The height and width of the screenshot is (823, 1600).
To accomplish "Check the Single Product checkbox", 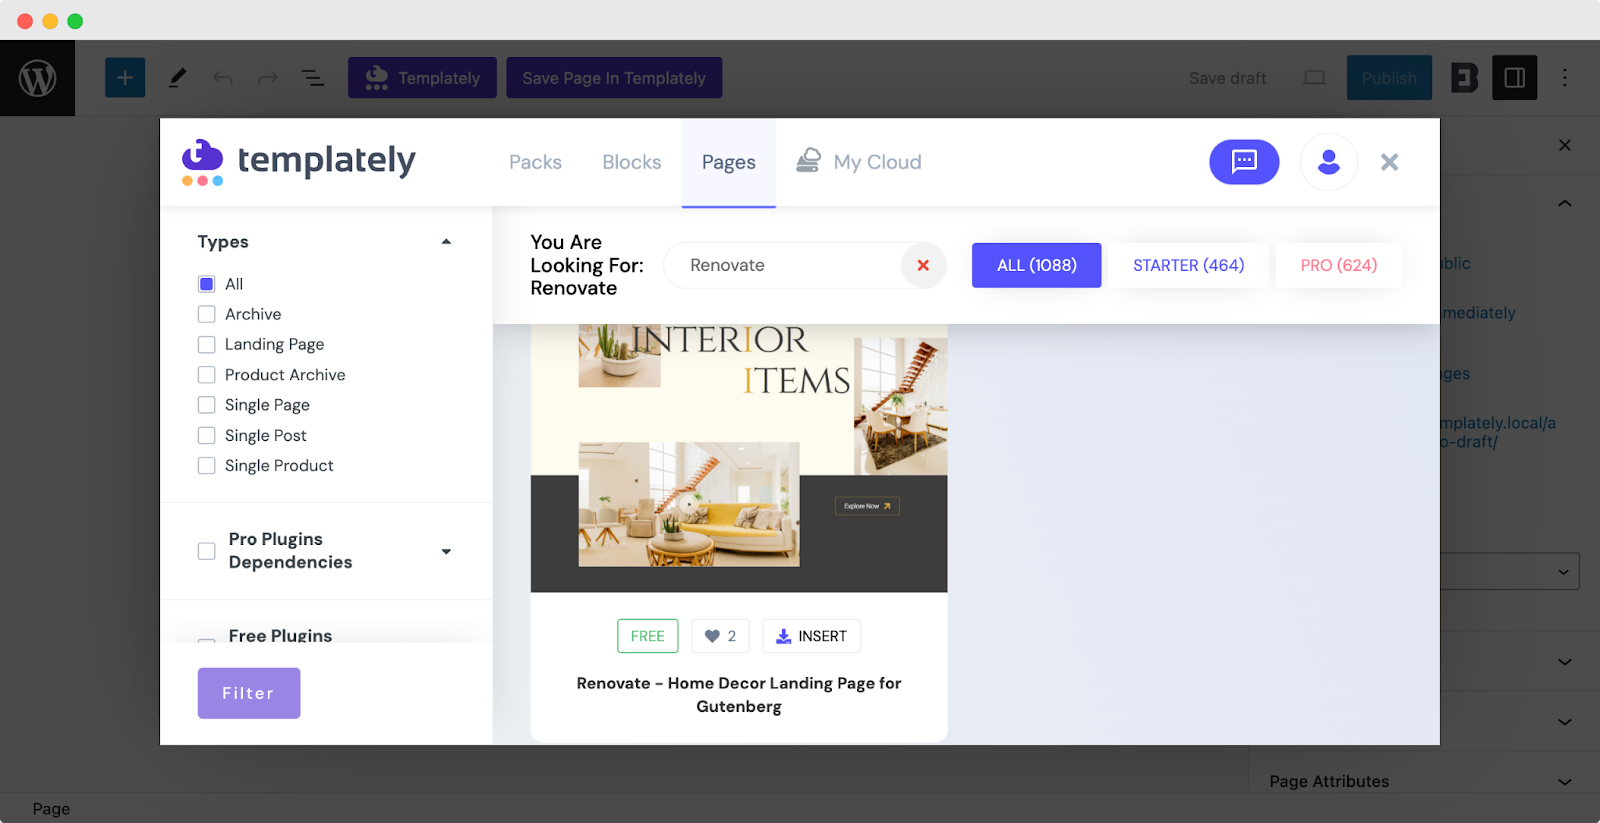I will [207, 466].
